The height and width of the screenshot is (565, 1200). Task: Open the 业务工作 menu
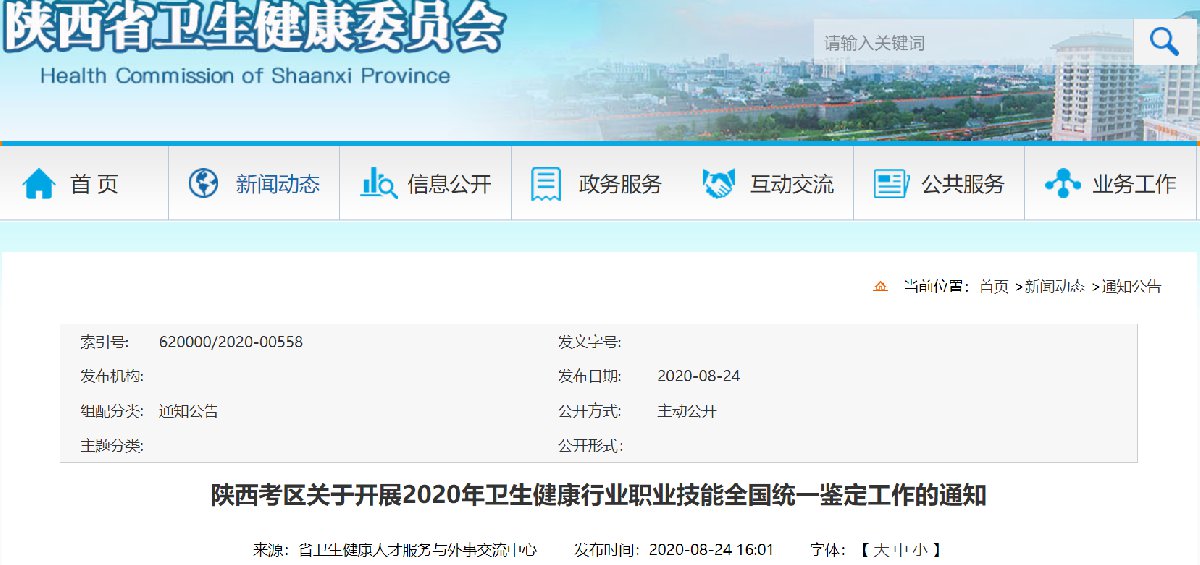[1135, 184]
